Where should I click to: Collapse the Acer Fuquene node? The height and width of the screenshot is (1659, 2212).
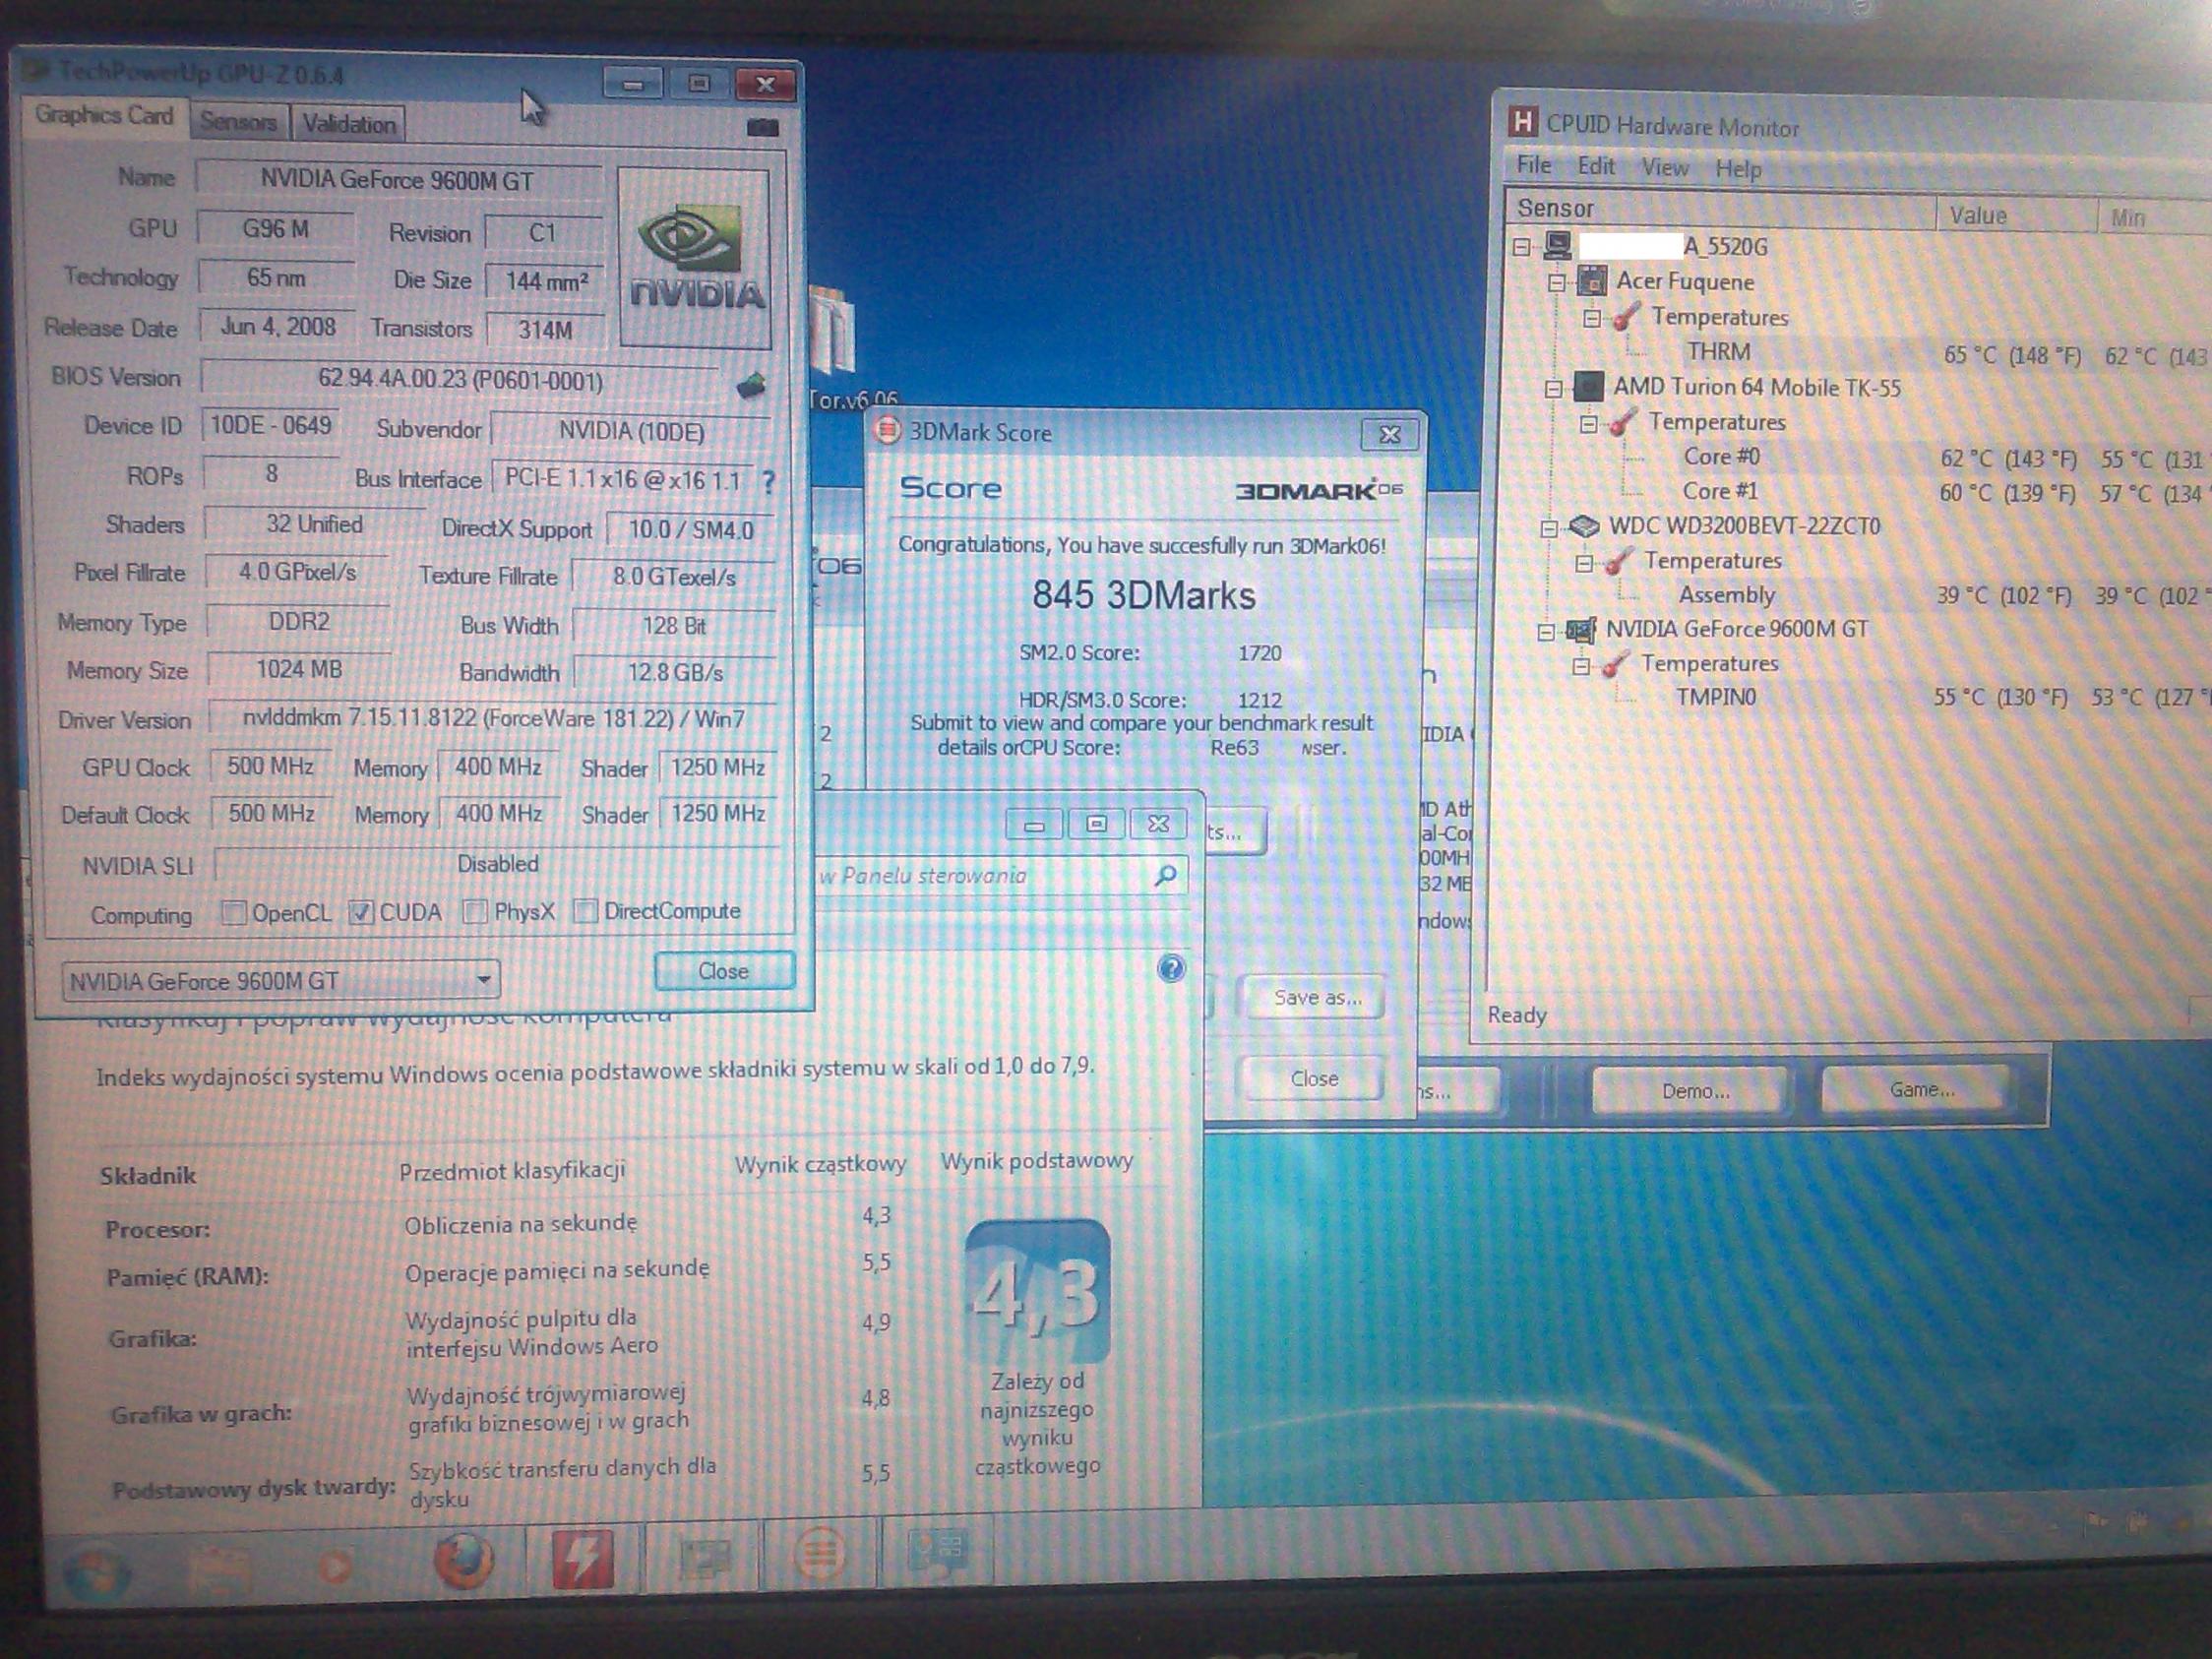tap(1557, 283)
